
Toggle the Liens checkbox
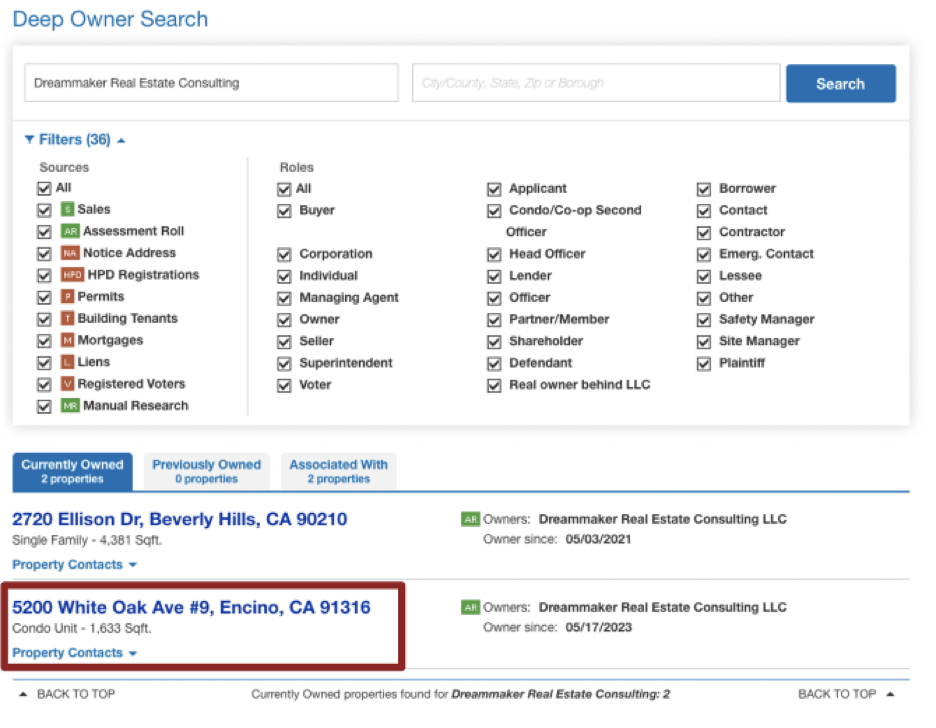(44, 363)
